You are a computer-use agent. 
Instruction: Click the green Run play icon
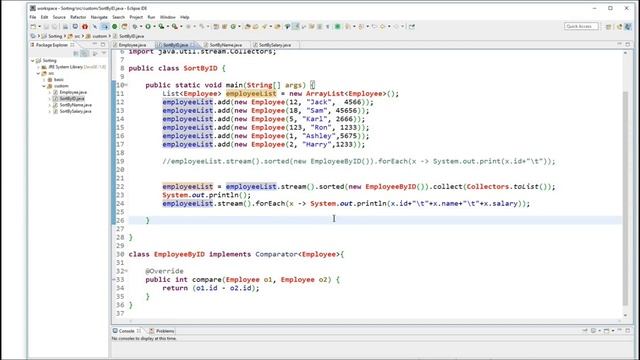148,27
